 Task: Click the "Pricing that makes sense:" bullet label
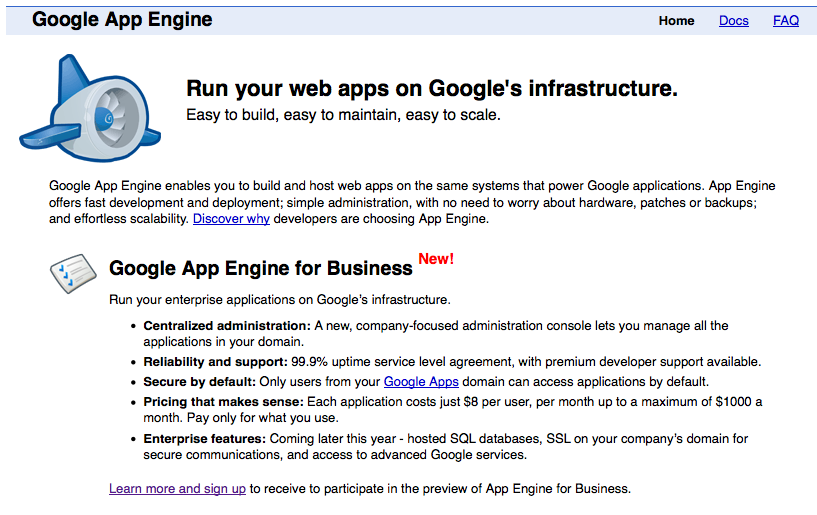224,402
